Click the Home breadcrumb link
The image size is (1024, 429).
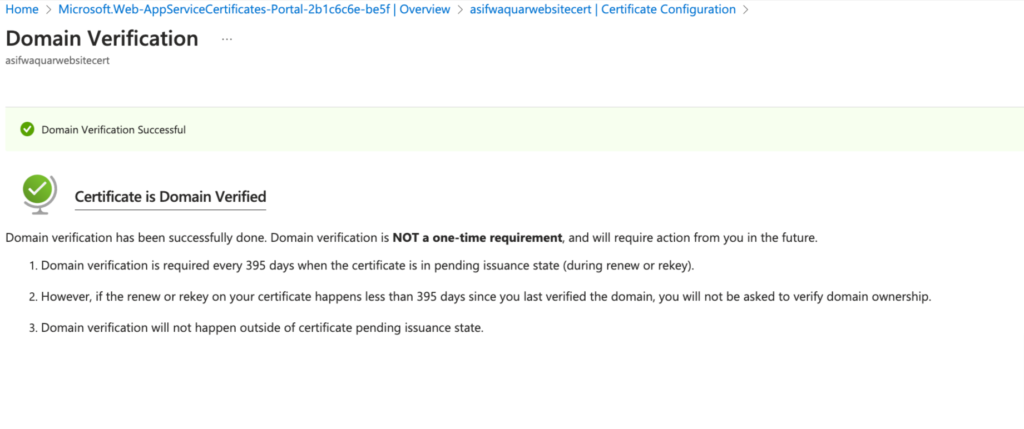coord(21,9)
